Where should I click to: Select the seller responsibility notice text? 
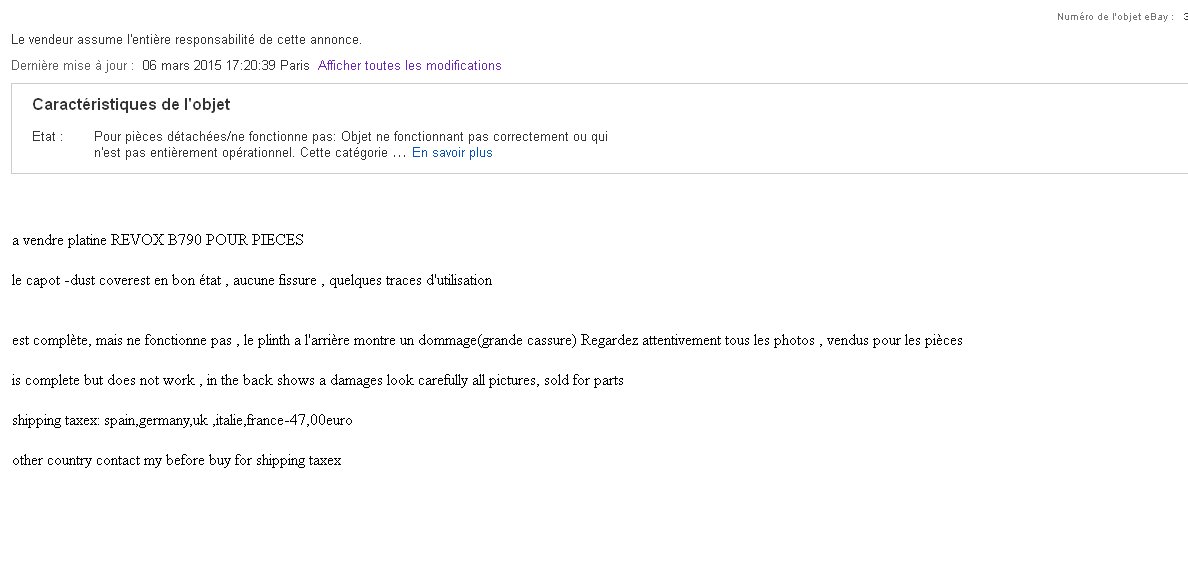pos(186,40)
